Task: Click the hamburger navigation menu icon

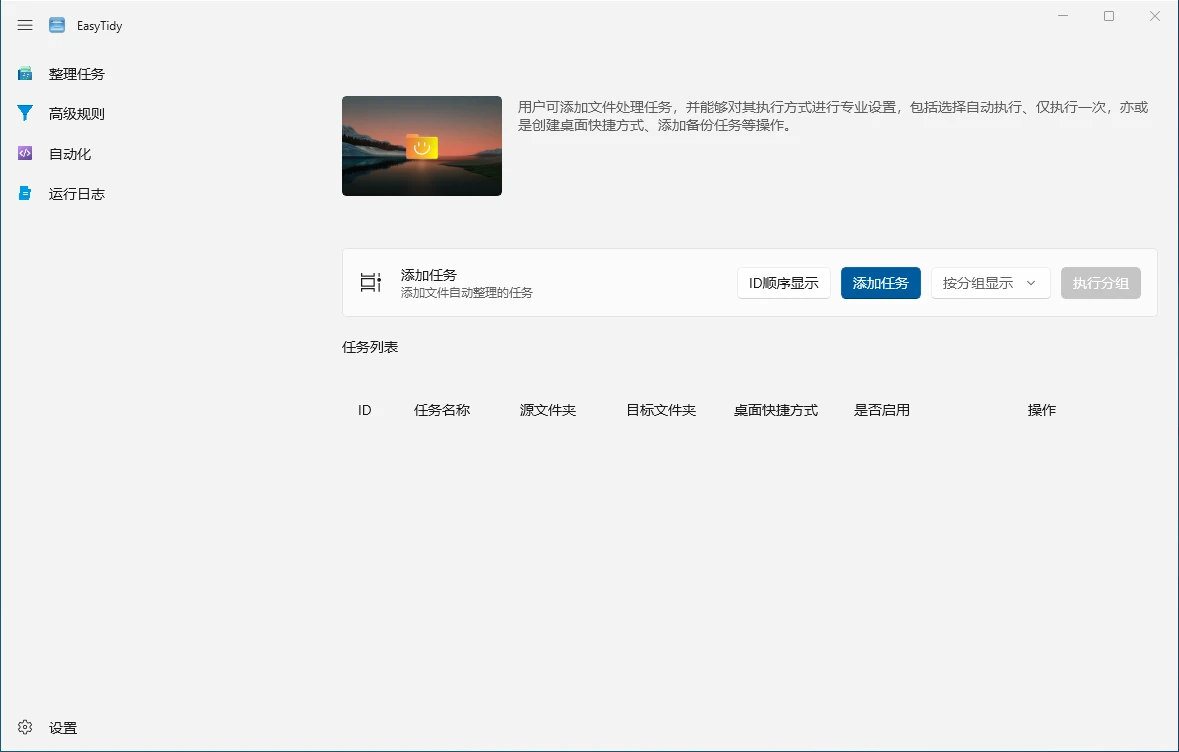Action: click(x=25, y=25)
